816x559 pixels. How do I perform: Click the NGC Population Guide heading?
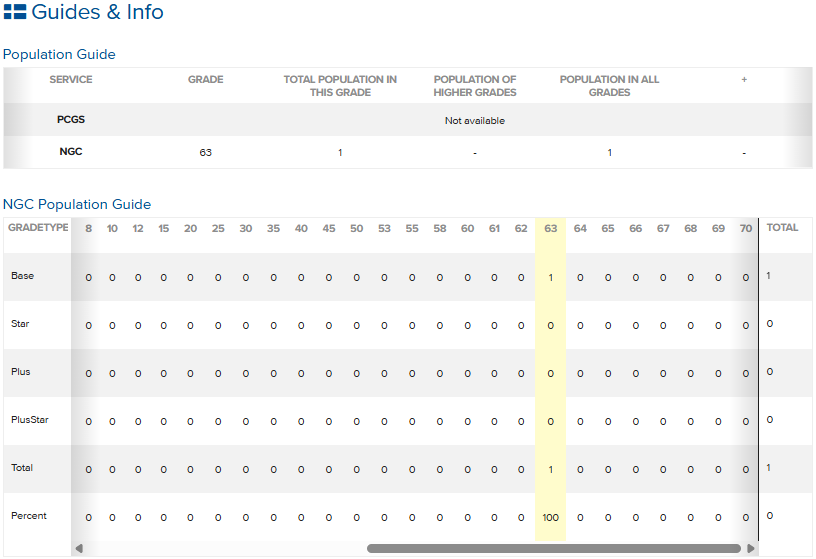coord(77,204)
